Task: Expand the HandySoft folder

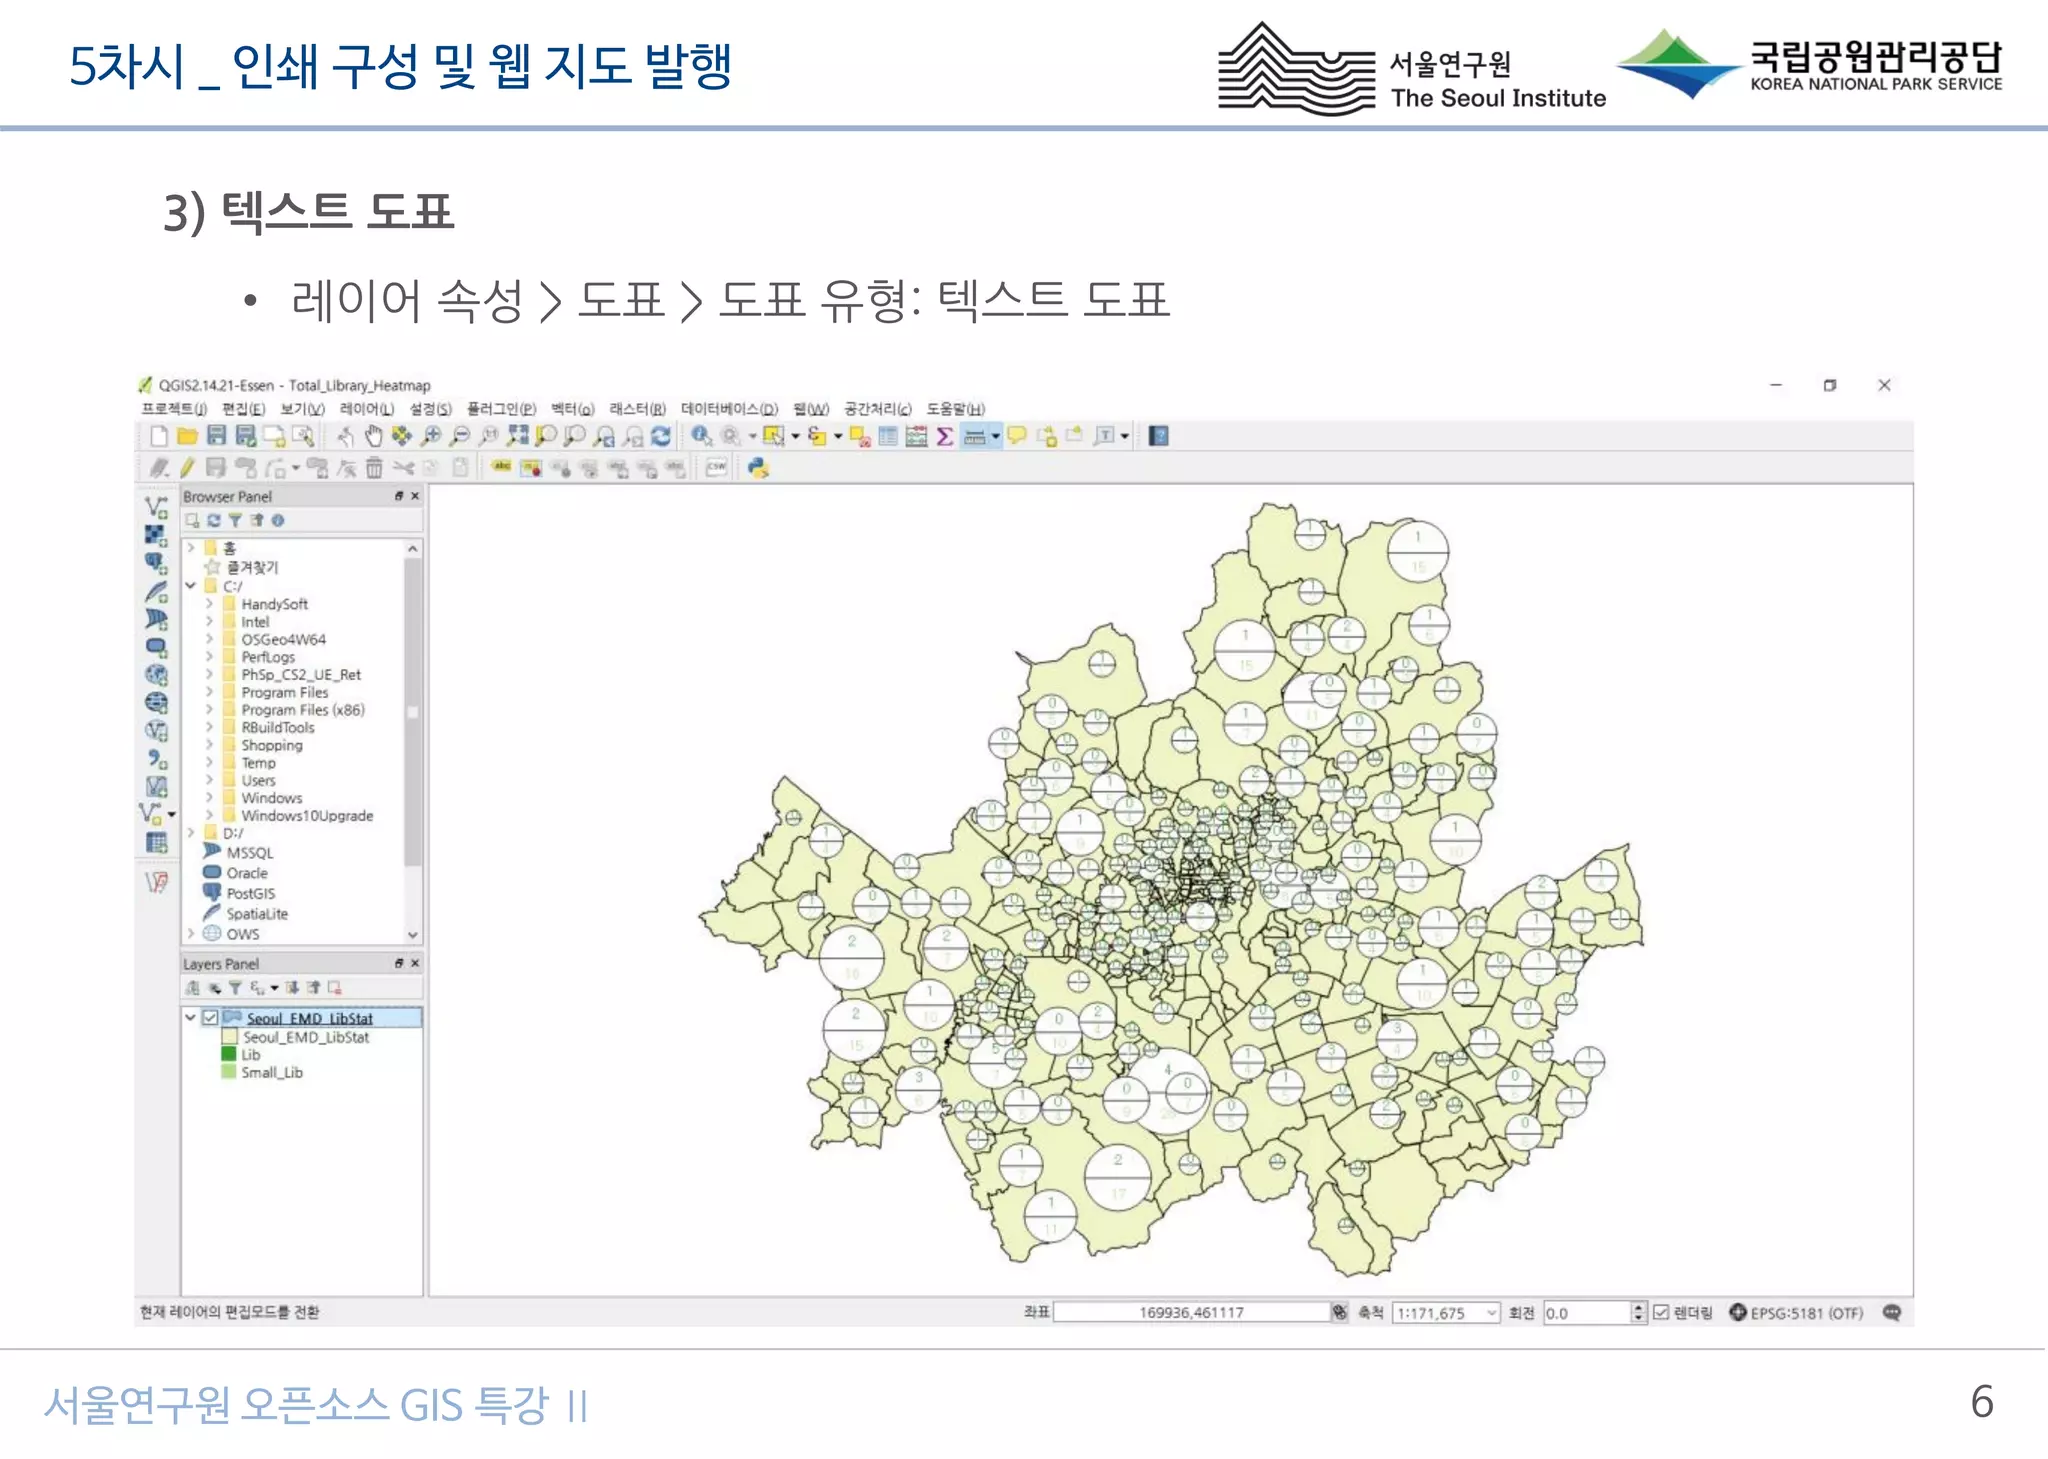Action: point(209,604)
